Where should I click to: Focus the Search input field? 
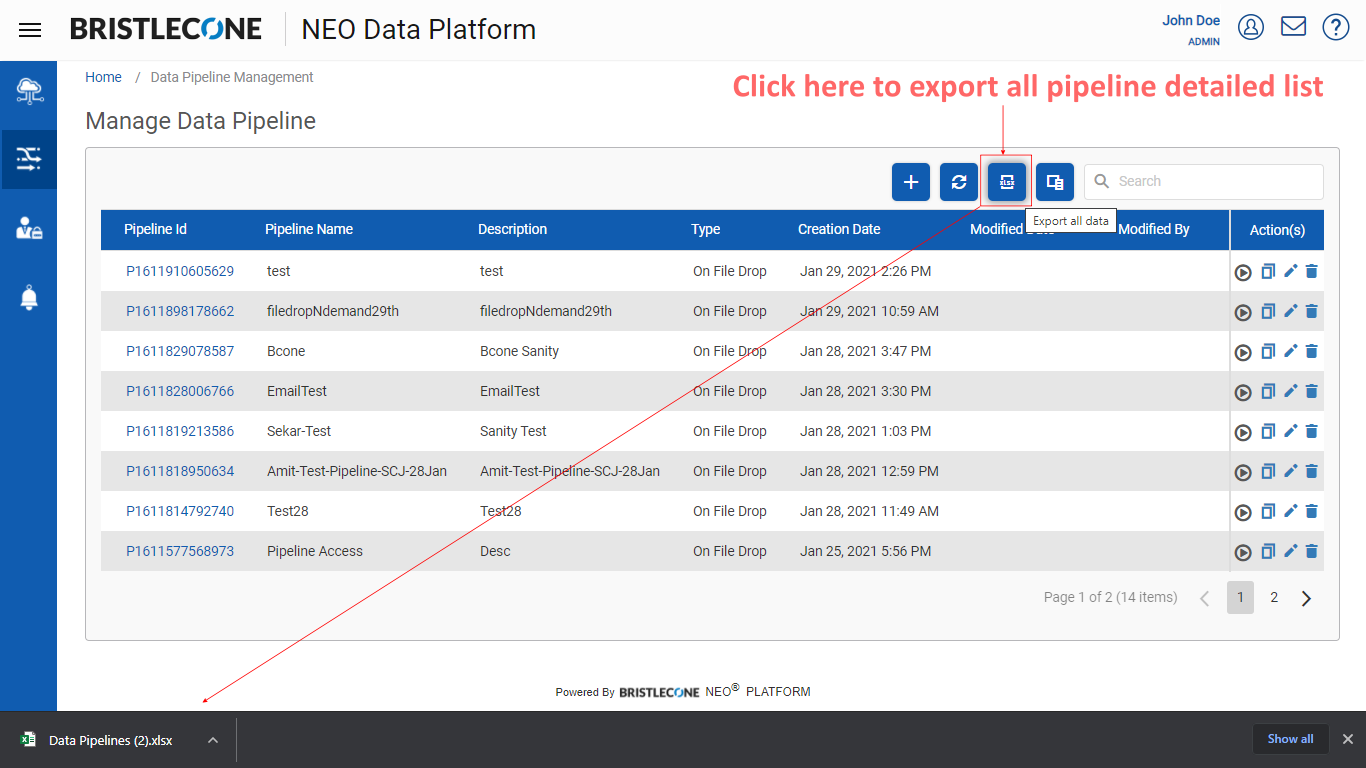pyautogui.click(x=1204, y=181)
